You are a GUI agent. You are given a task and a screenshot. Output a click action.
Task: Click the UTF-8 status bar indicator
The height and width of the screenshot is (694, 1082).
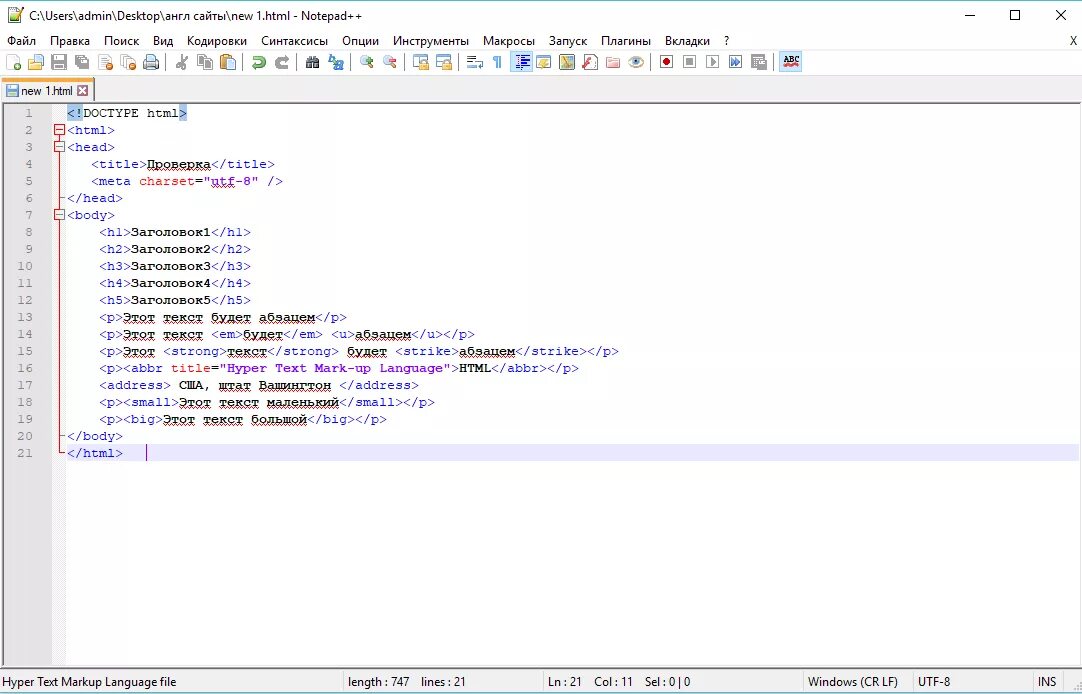933,681
